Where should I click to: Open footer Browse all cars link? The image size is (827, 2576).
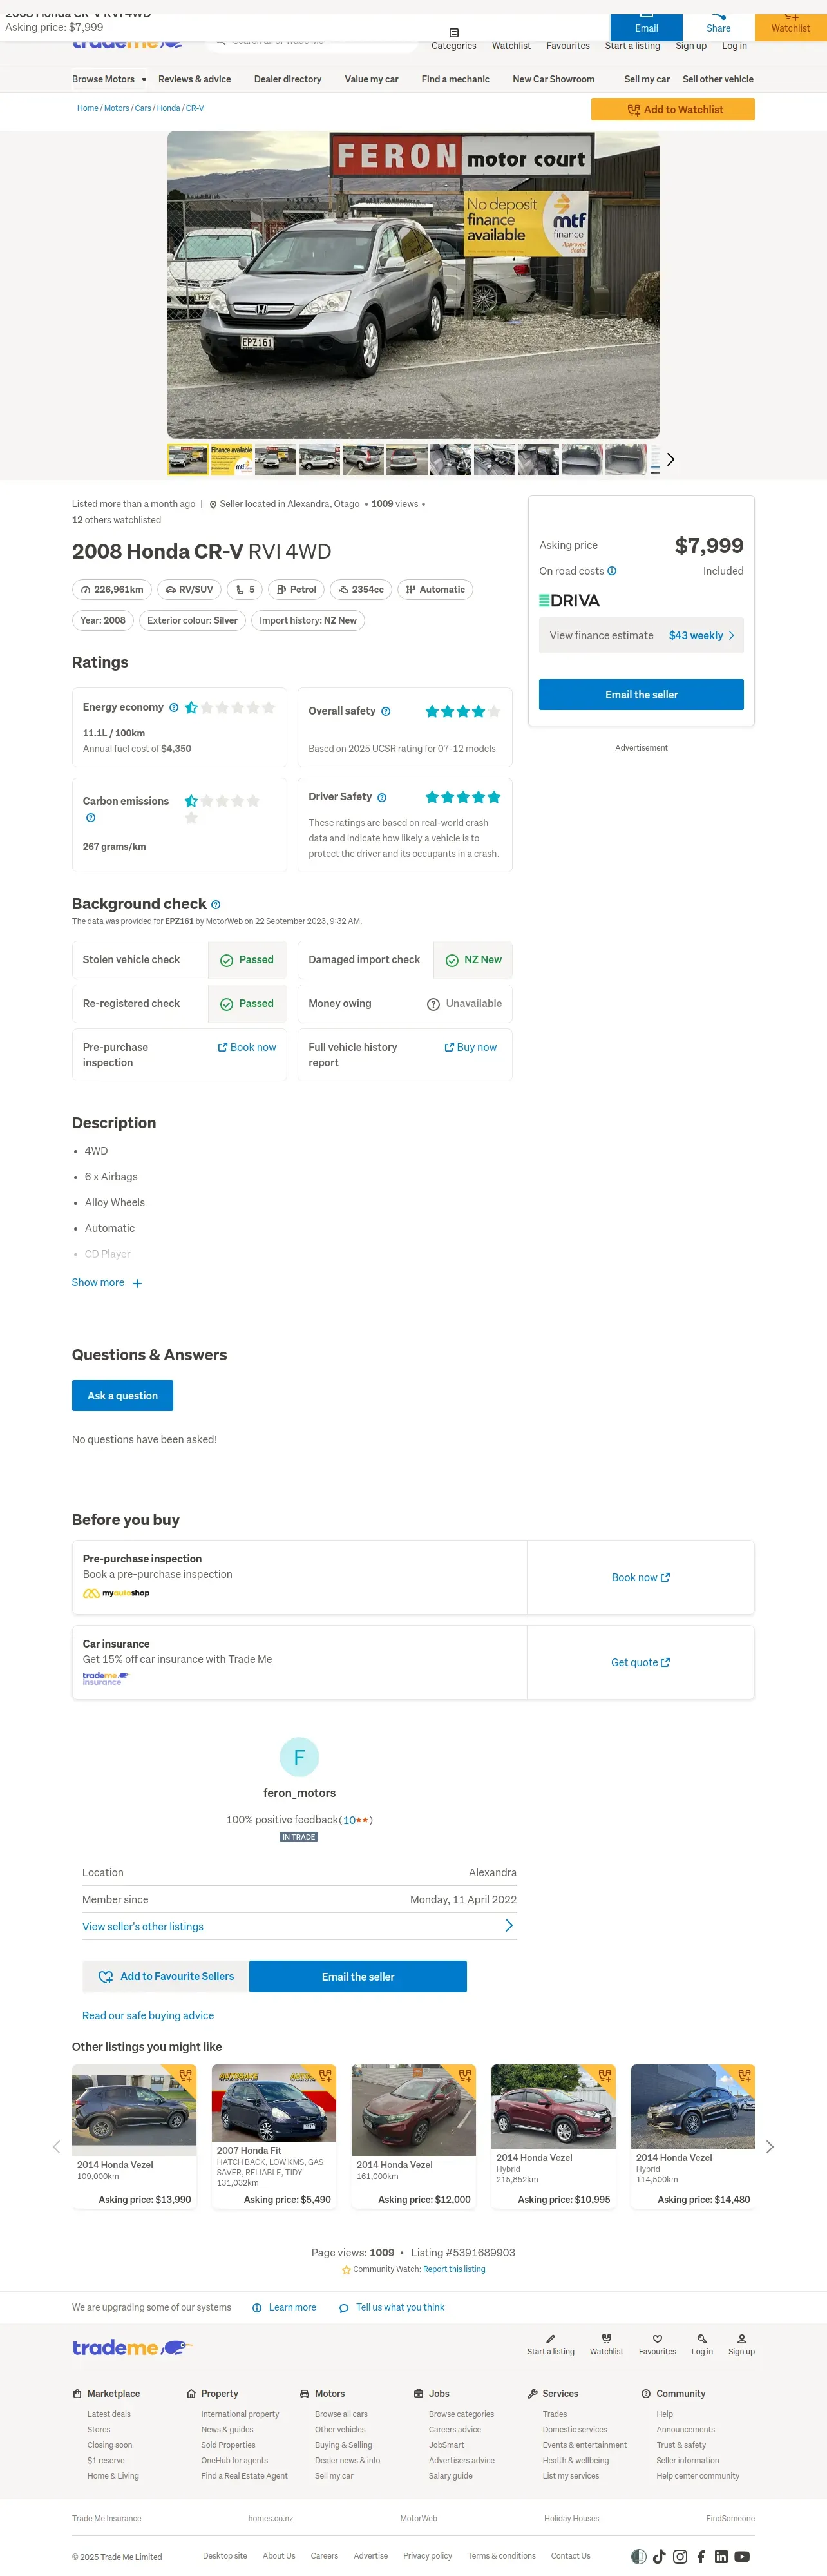(x=341, y=2414)
